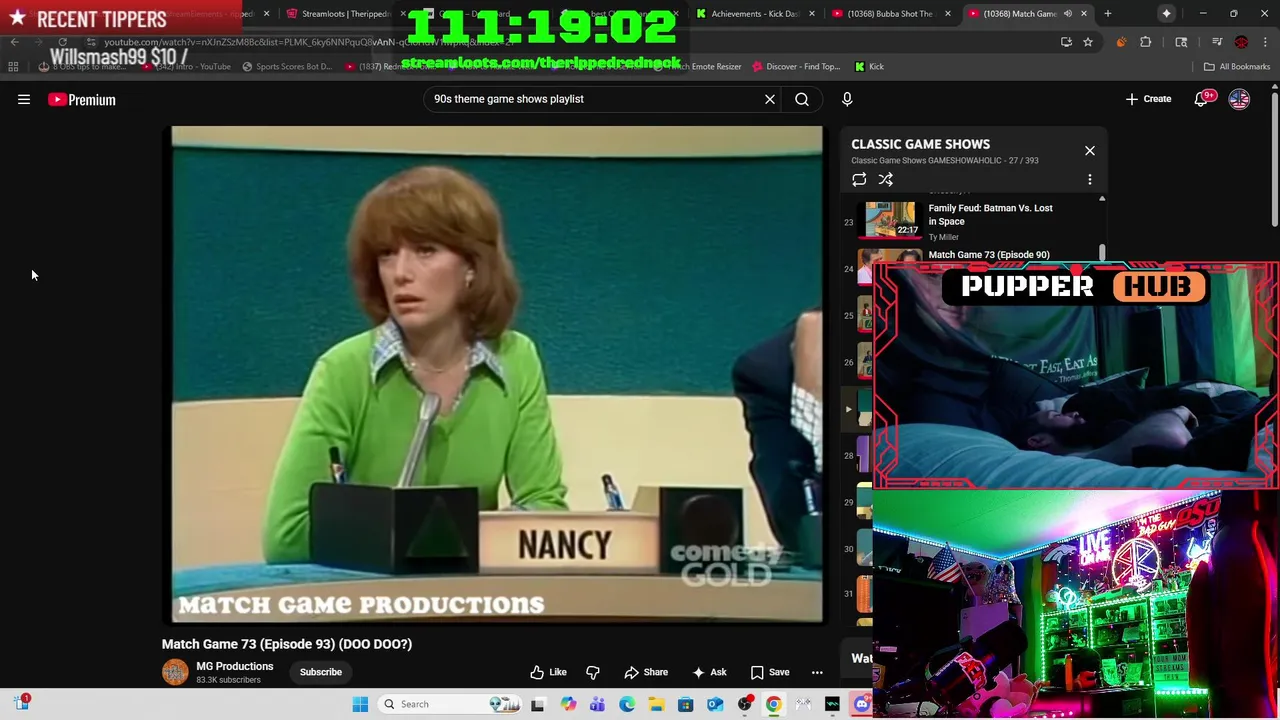Like the Match Game 73 video

click(548, 672)
